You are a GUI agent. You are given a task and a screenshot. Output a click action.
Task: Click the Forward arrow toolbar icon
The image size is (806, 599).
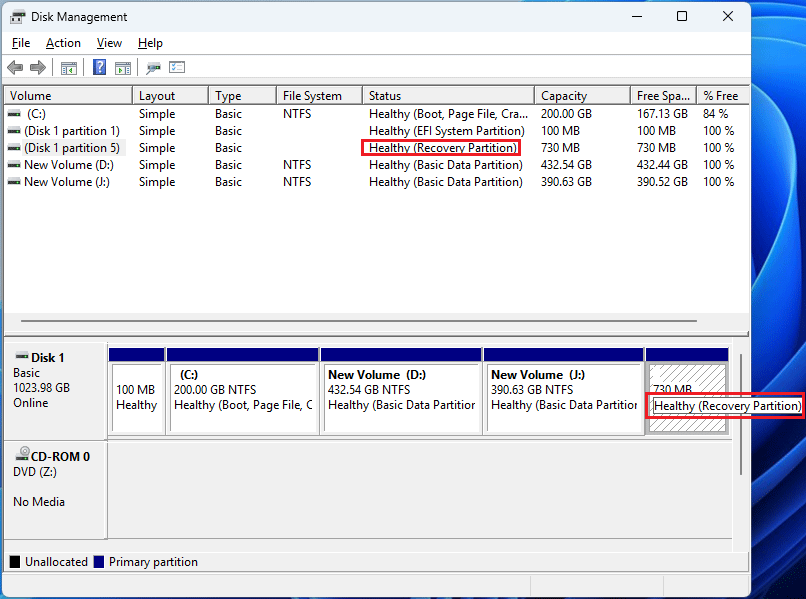[x=38, y=67]
